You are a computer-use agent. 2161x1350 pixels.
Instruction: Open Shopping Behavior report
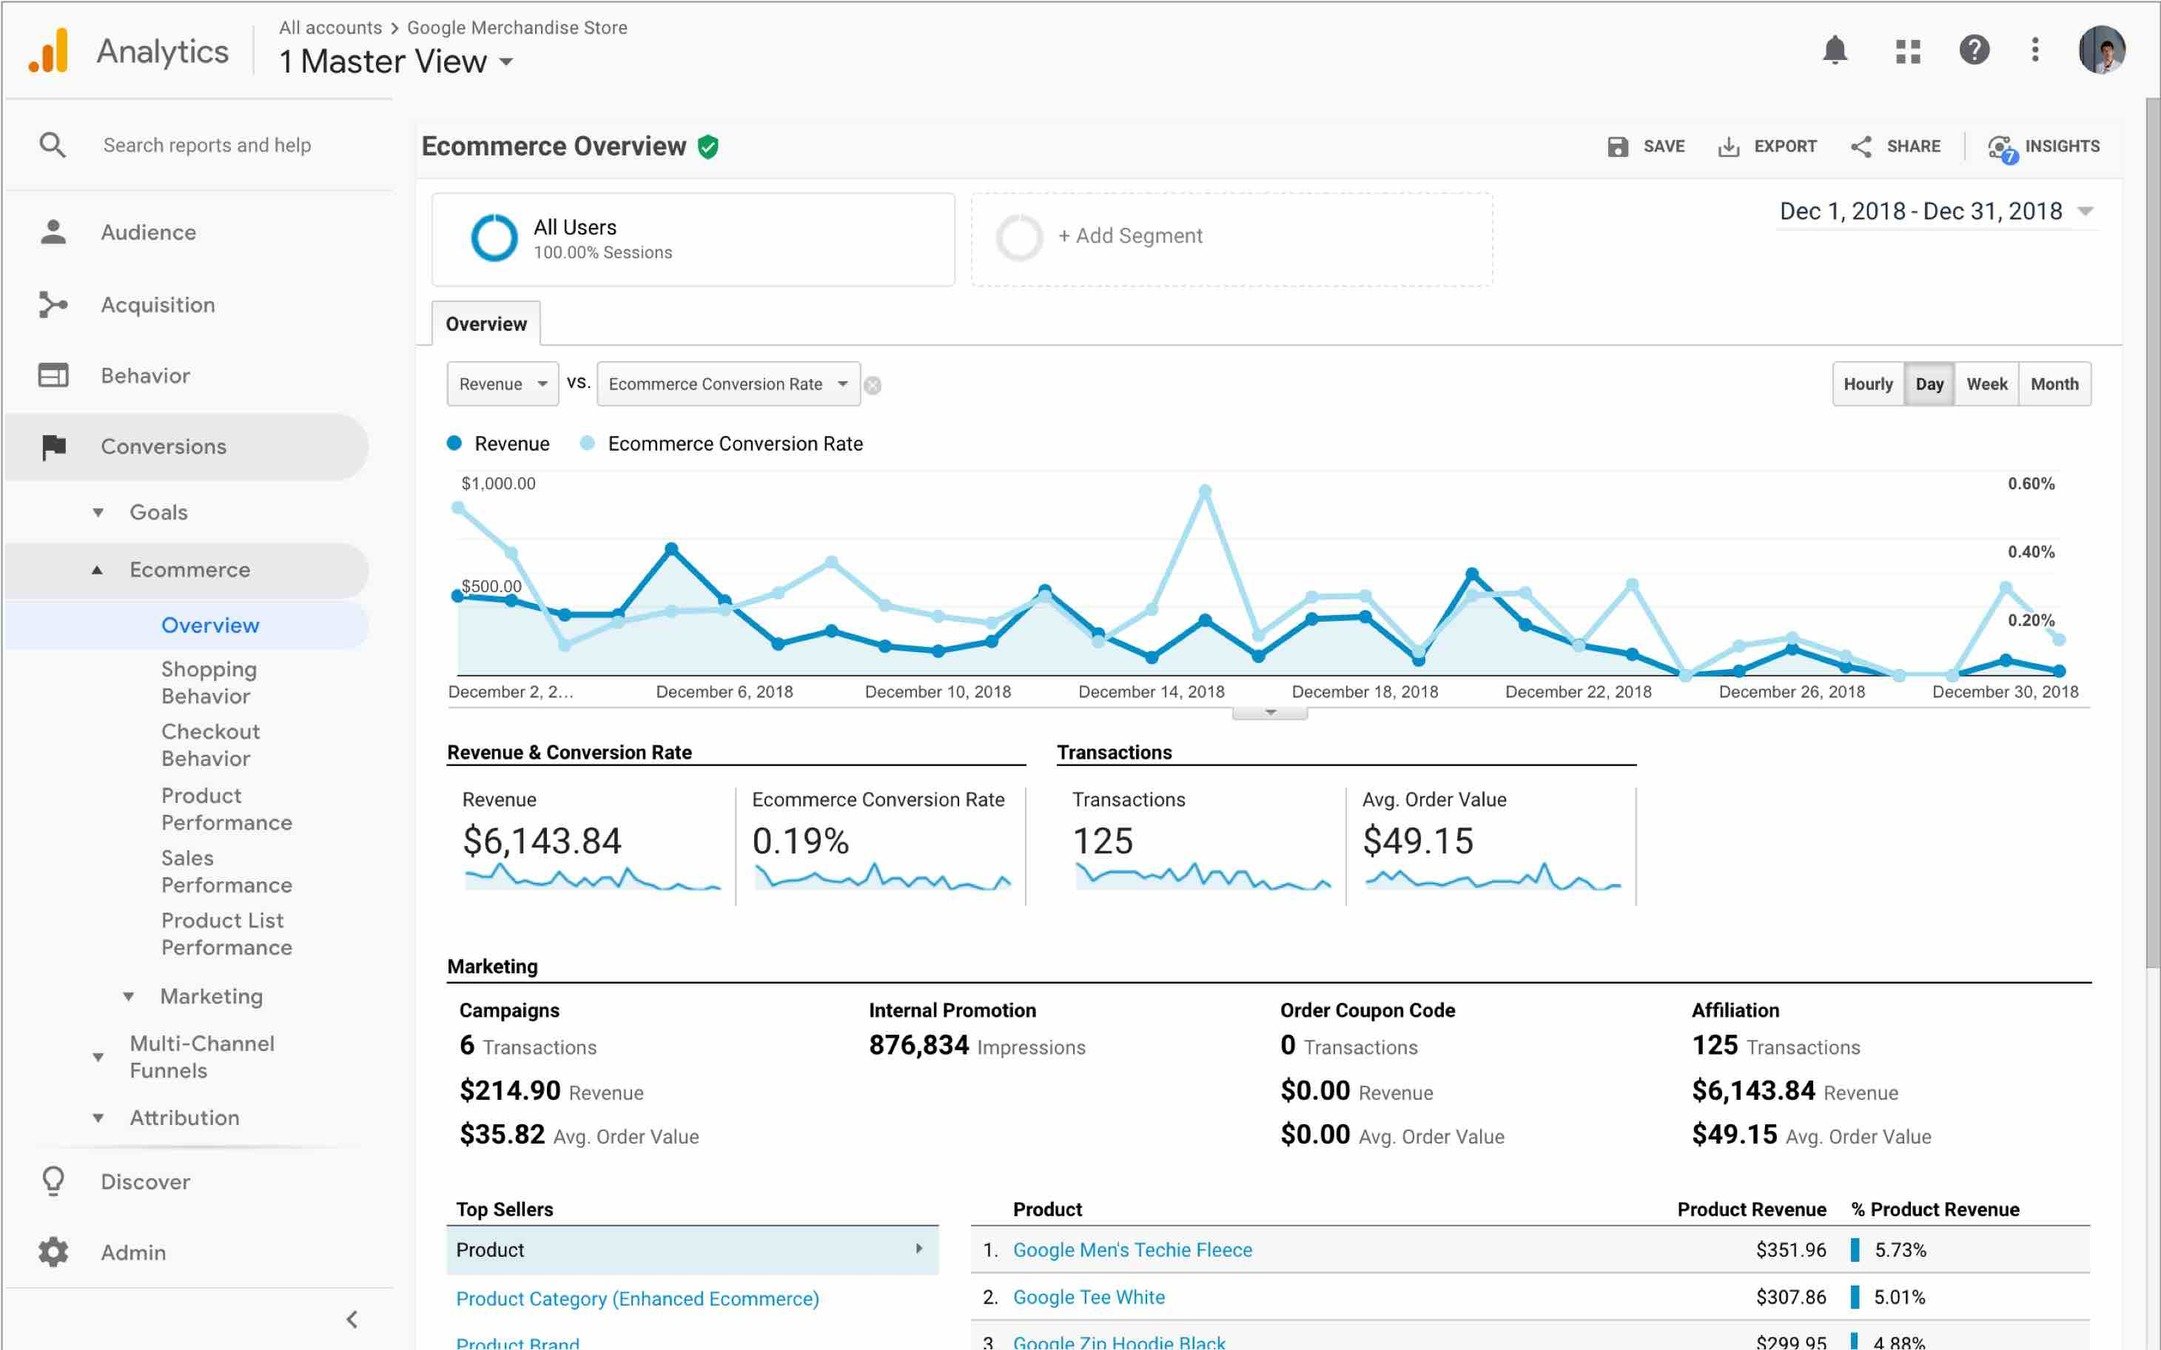coord(208,682)
